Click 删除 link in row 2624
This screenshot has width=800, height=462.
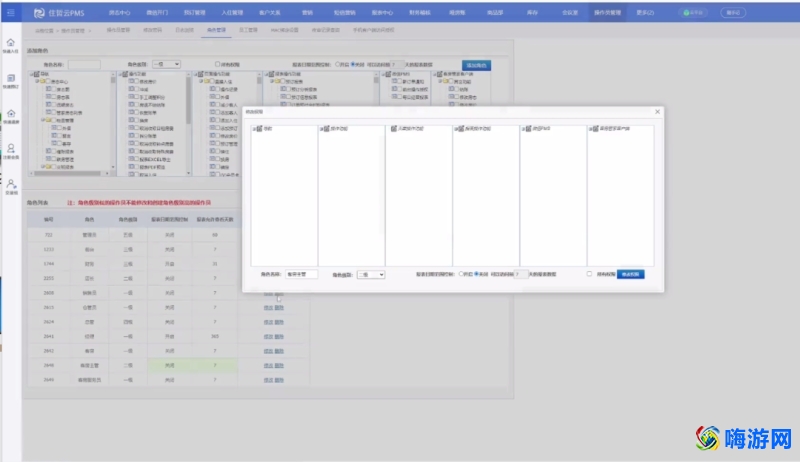pyautogui.click(x=279, y=322)
